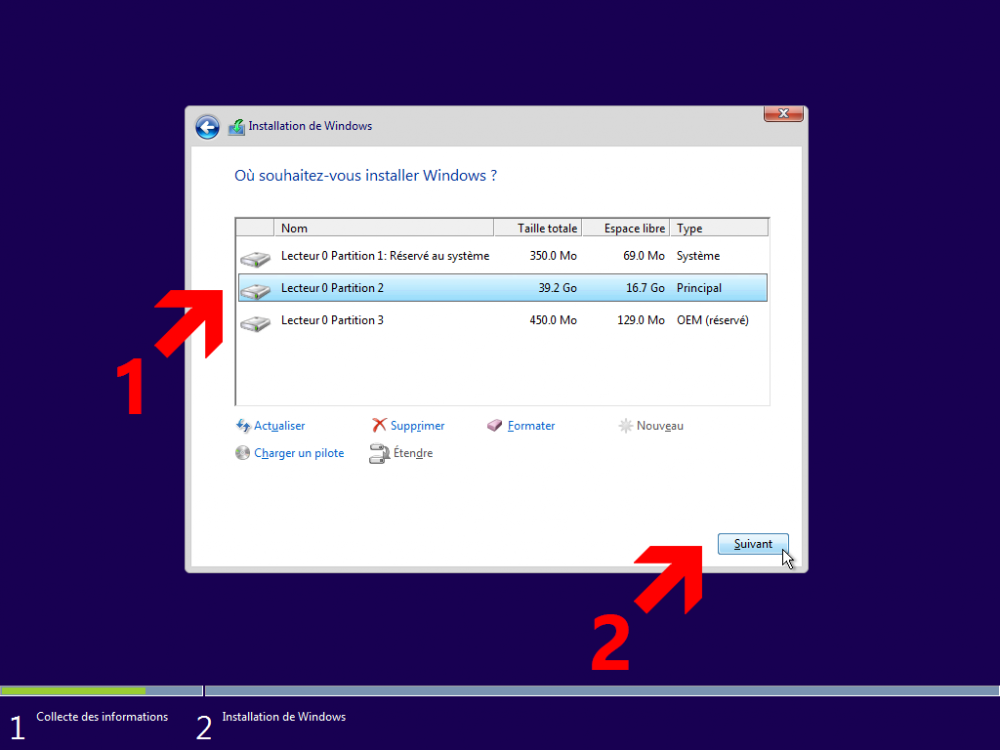This screenshot has width=1000, height=750.
Task: Proceed with the Suivant button
Action: click(x=753, y=544)
